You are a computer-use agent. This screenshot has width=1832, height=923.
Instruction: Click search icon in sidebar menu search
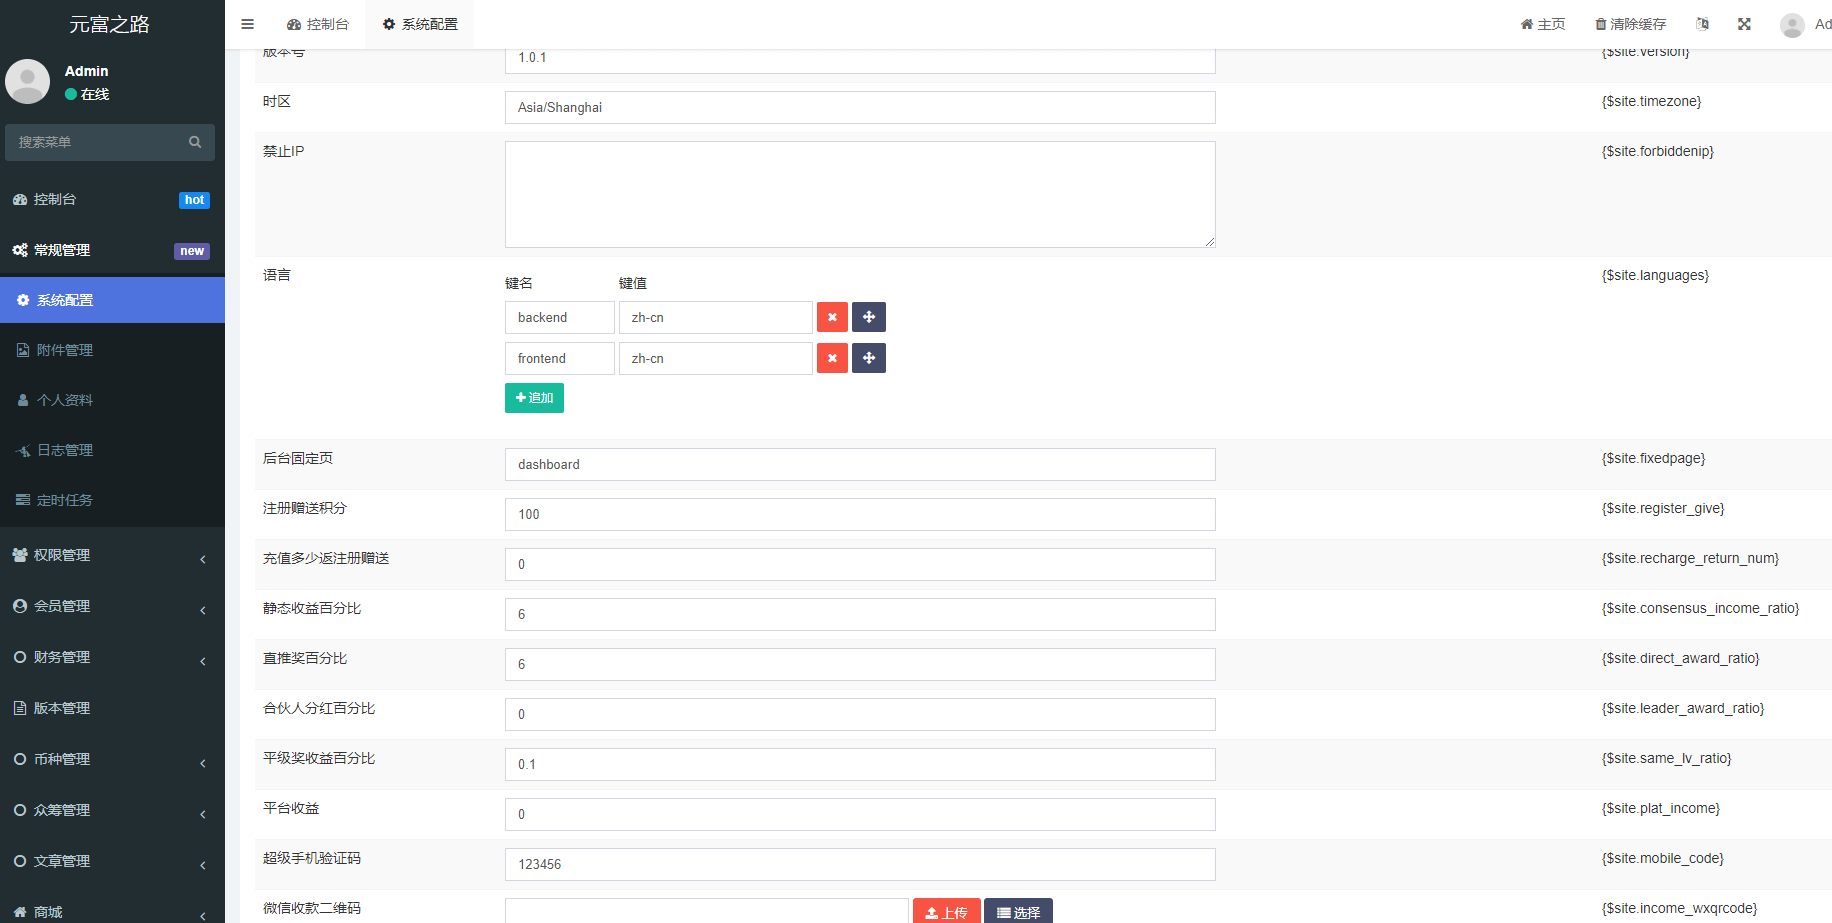pos(195,142)
